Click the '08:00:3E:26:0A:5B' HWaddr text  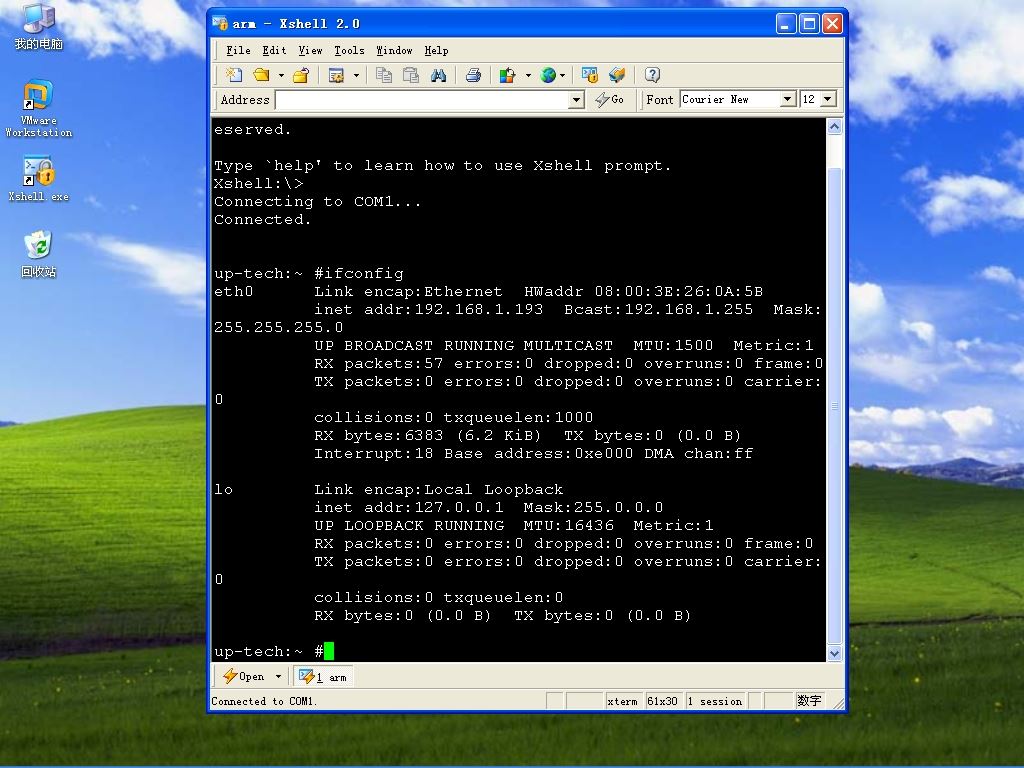tap(679, 291)
